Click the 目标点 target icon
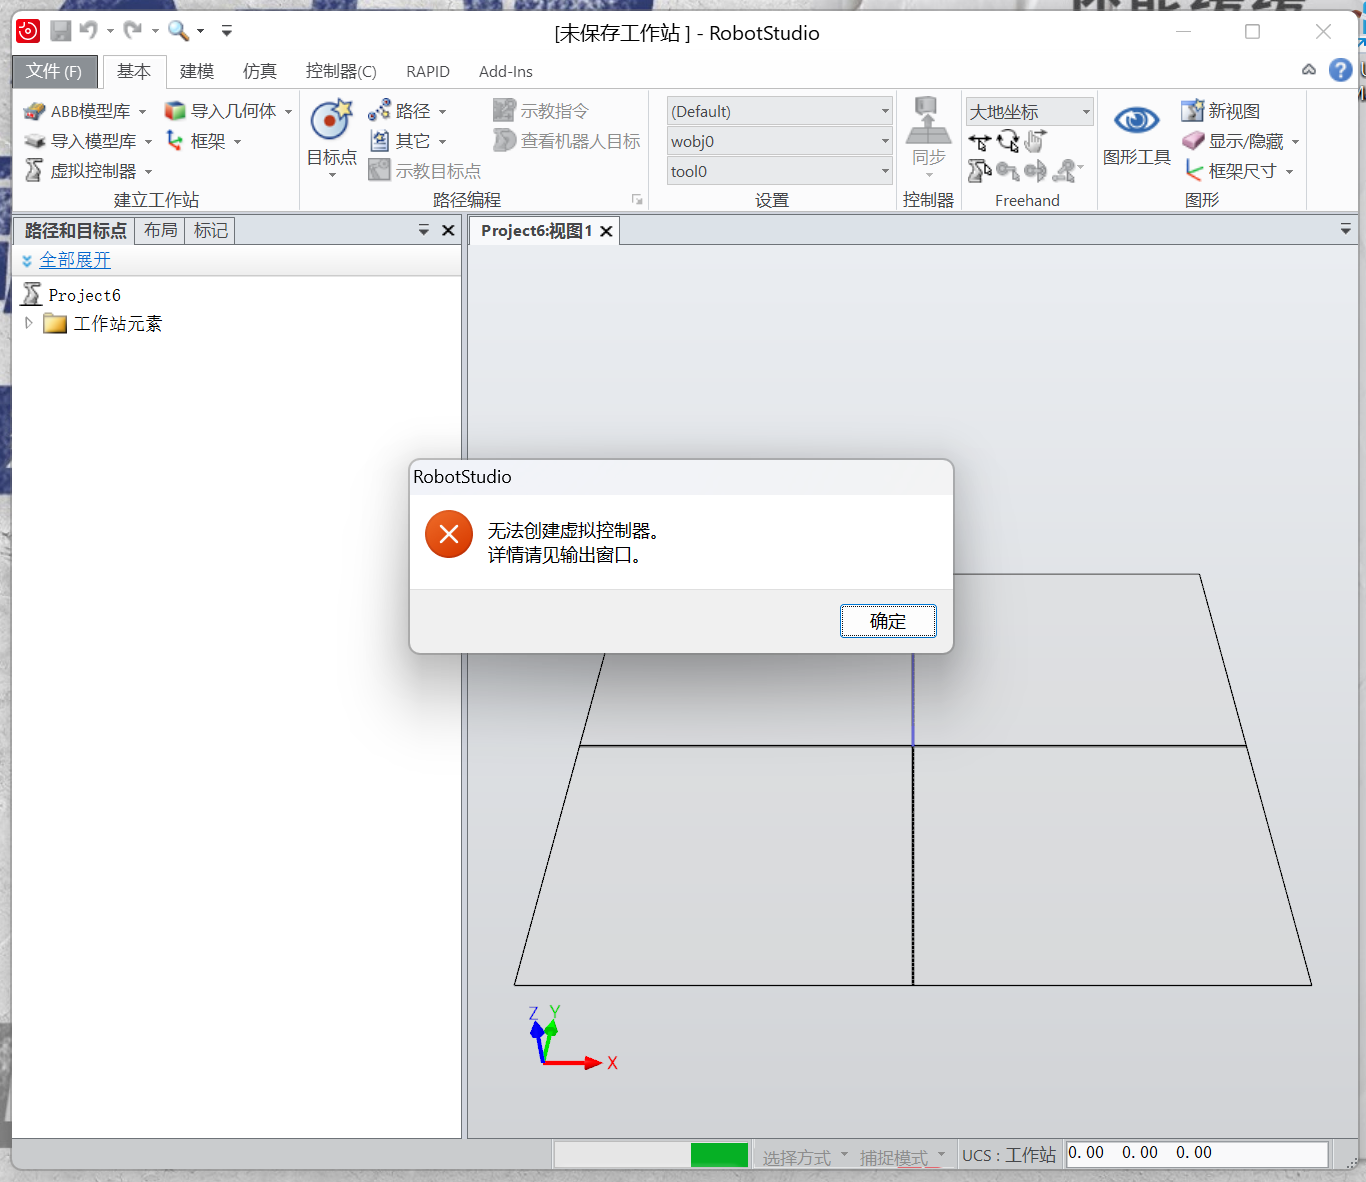Screen dimensions: 1366x1182 [331, 121]
